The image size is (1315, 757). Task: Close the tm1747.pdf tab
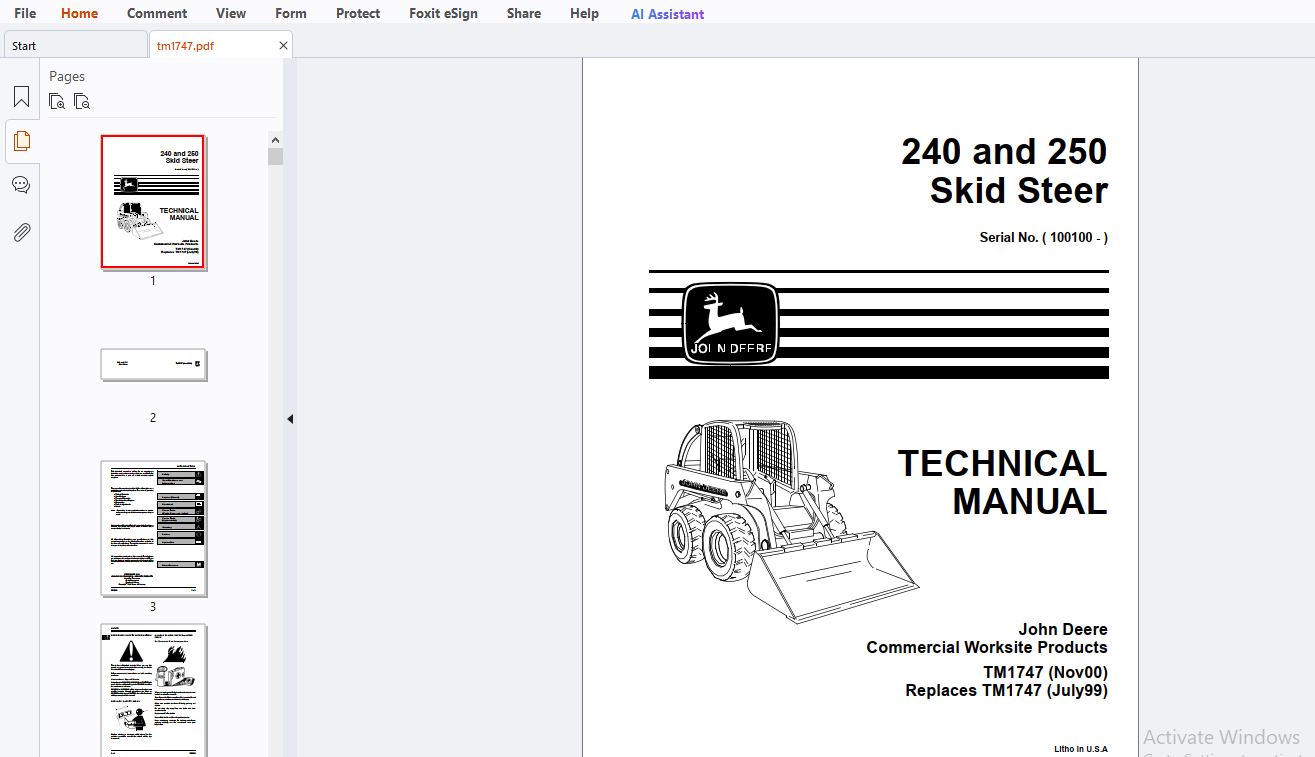(283, 45)
